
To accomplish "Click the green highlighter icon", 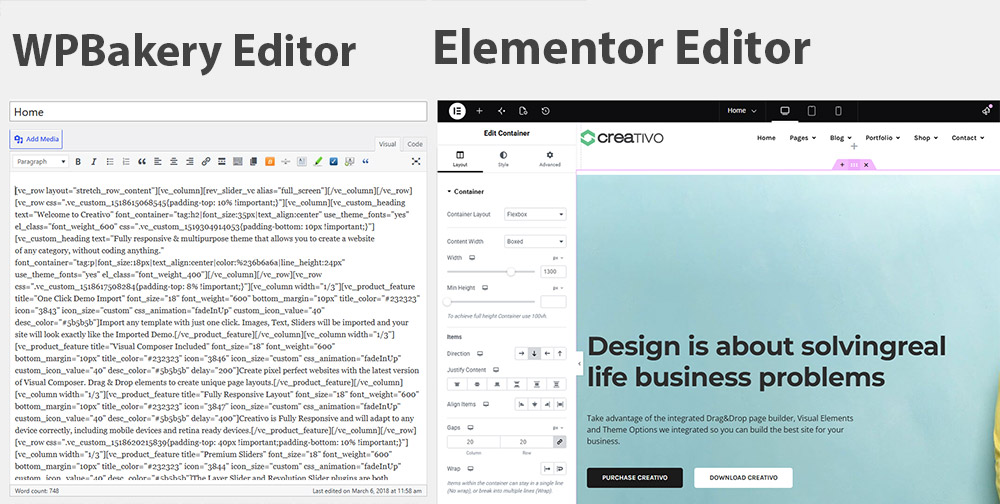I will pyautogui.click(x=318, y=162).
